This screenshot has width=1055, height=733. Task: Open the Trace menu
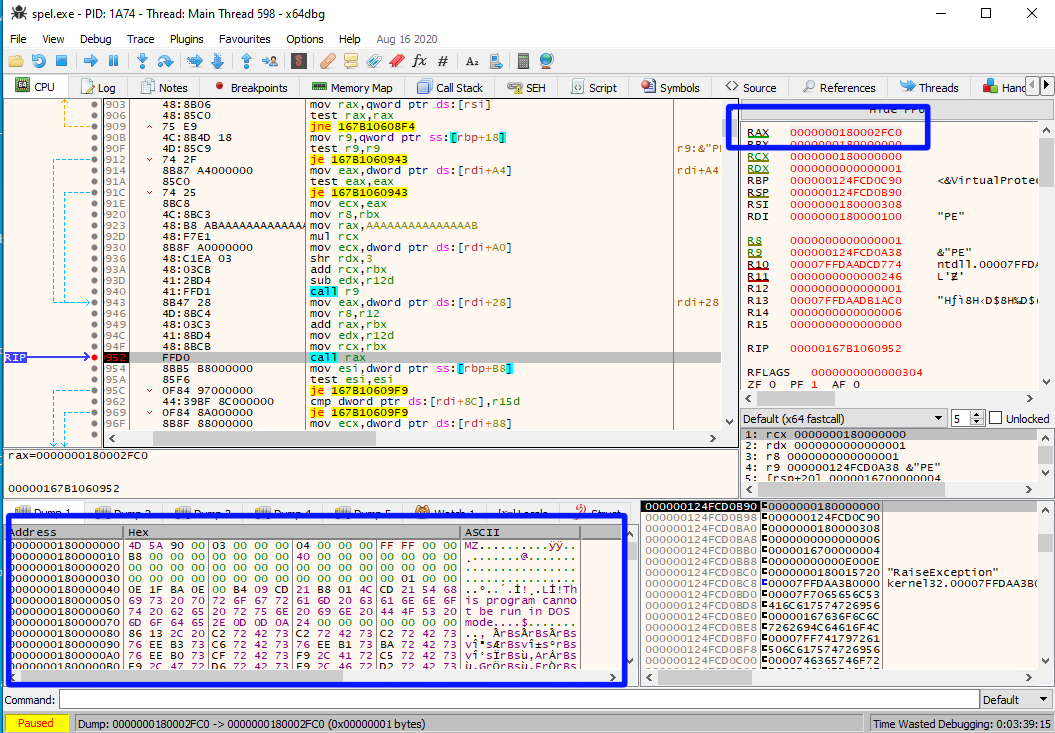pyautogui.click(x=140, y=39)
